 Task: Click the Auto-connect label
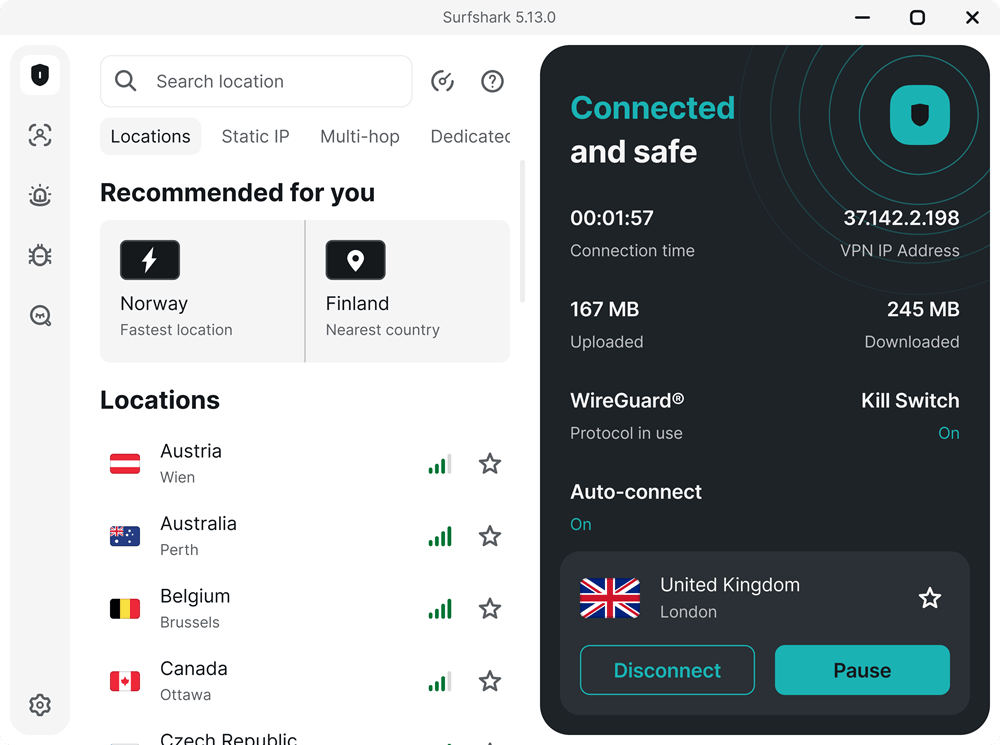tap(636, 492)
